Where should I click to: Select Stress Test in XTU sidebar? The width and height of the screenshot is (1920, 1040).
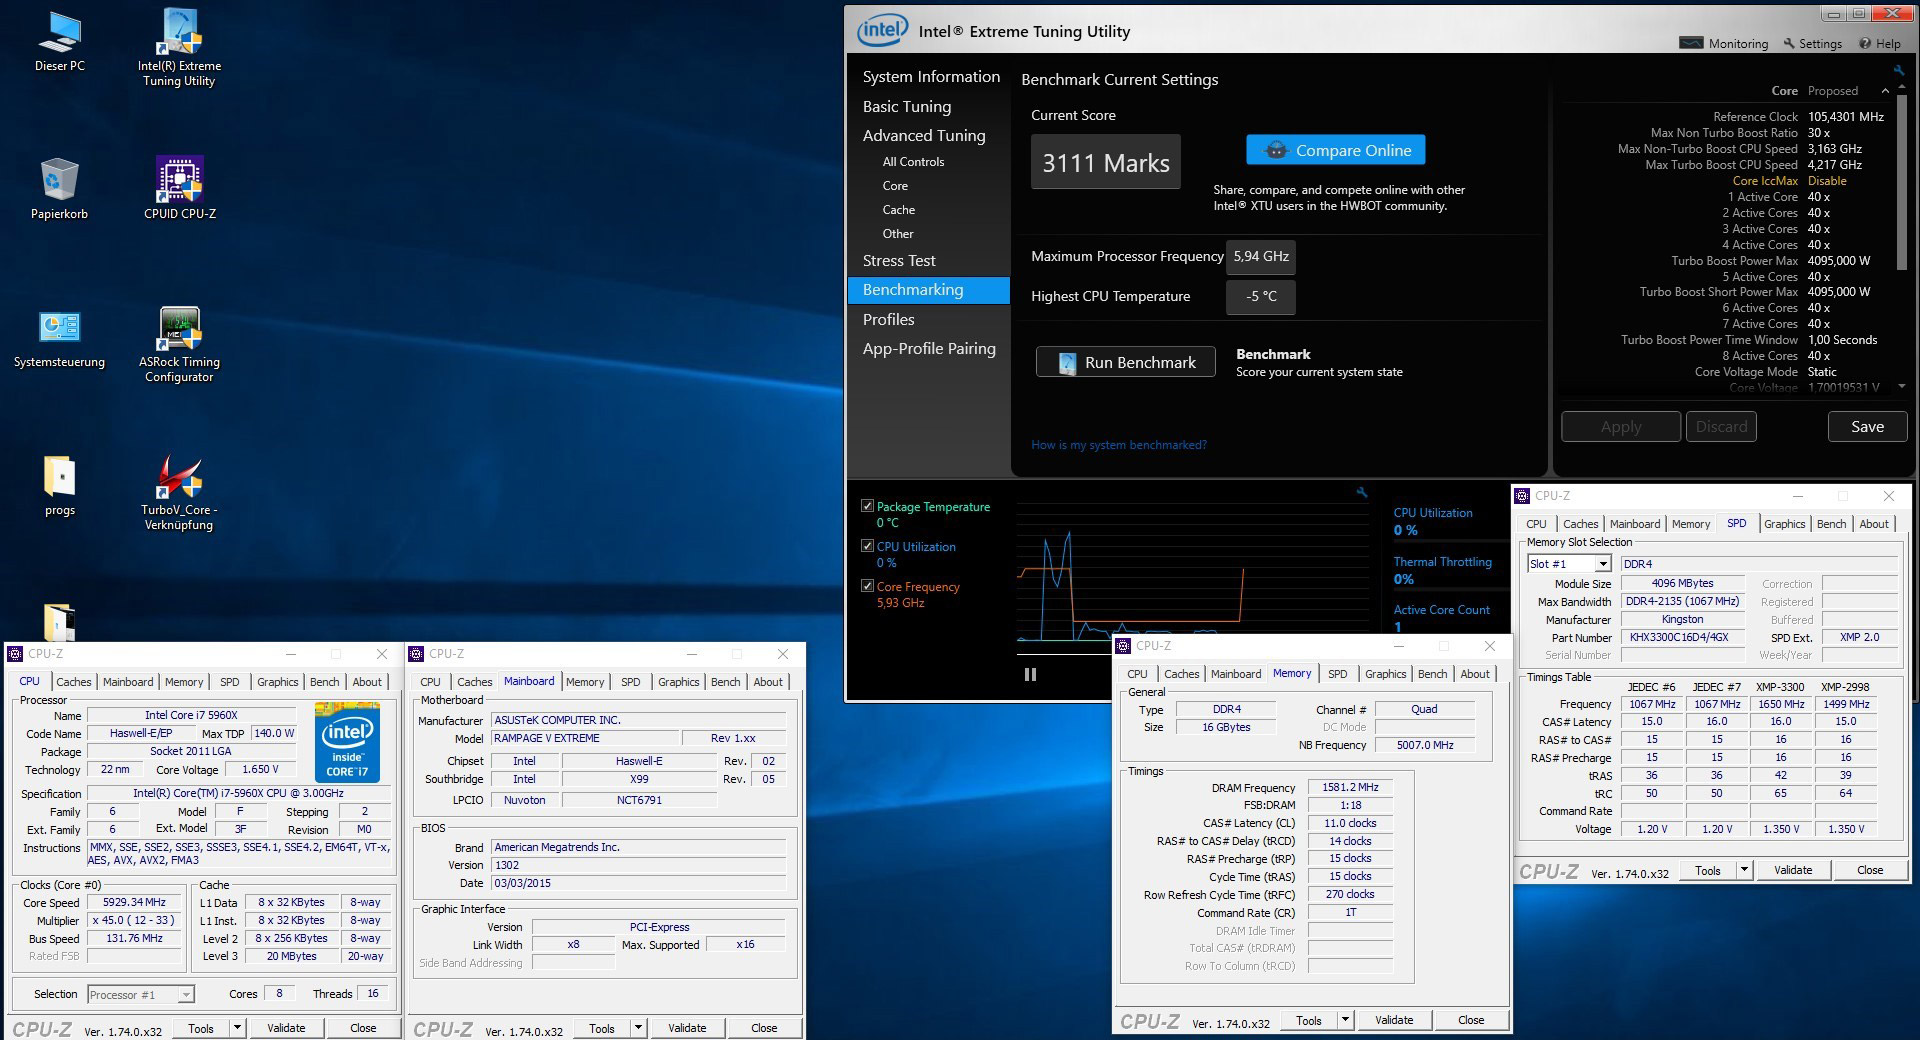[x=899, y=261]
